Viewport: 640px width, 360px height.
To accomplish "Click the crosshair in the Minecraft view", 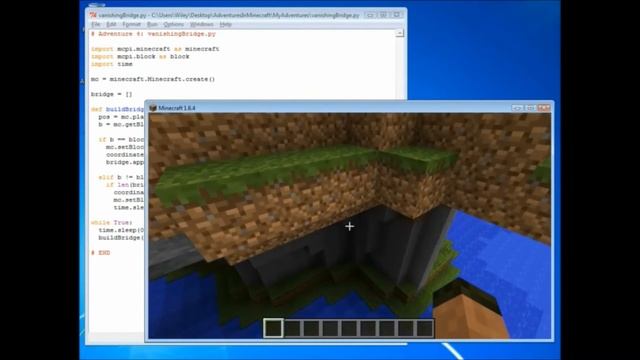I will [349, 226].
